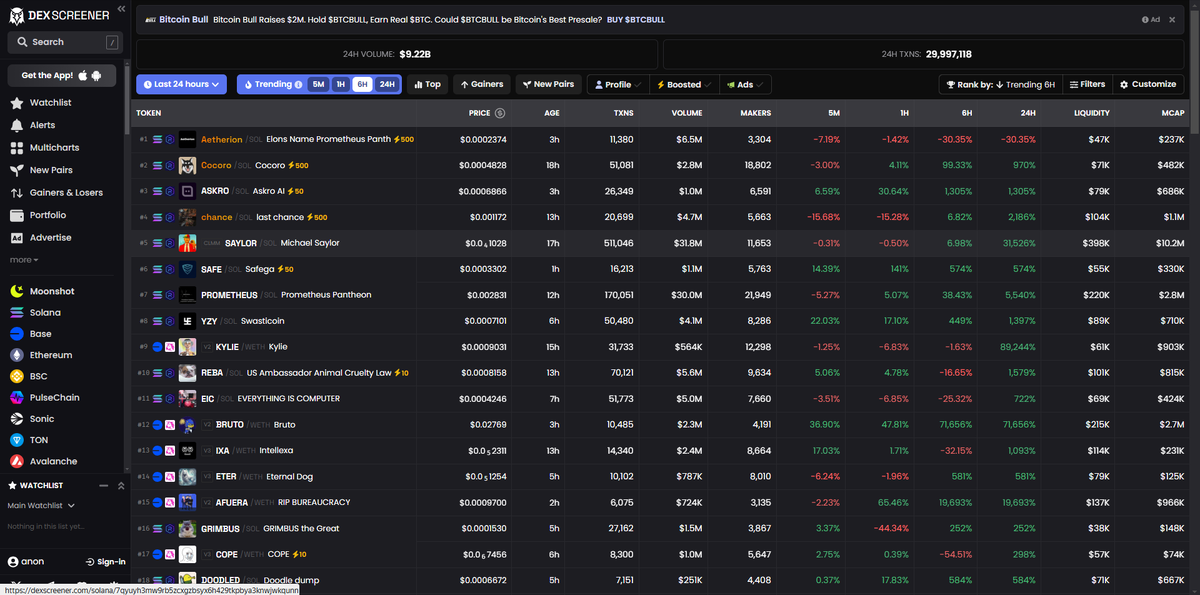
Task: Select Solana chain icon
Action: [x=17, y=312]
